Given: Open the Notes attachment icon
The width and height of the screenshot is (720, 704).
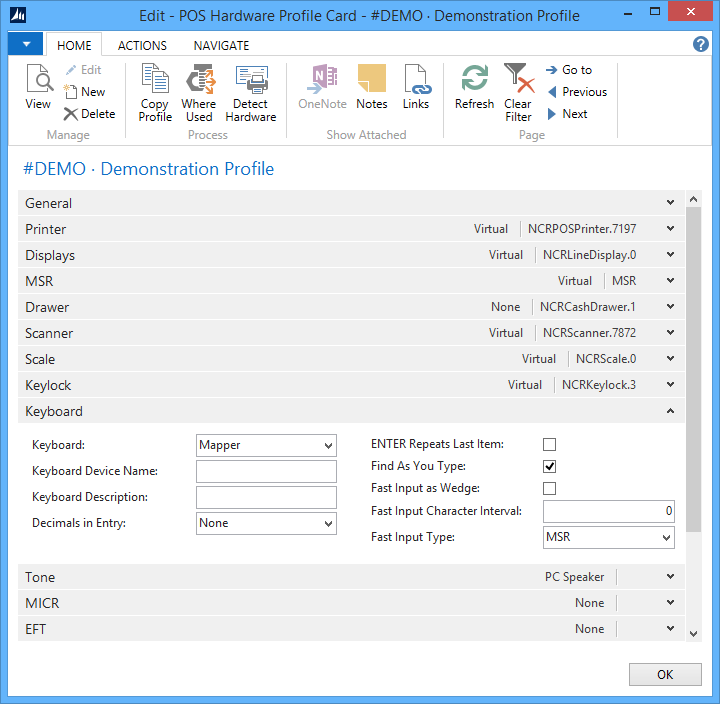Looking at the screenshot, I should tap(372, 80).
